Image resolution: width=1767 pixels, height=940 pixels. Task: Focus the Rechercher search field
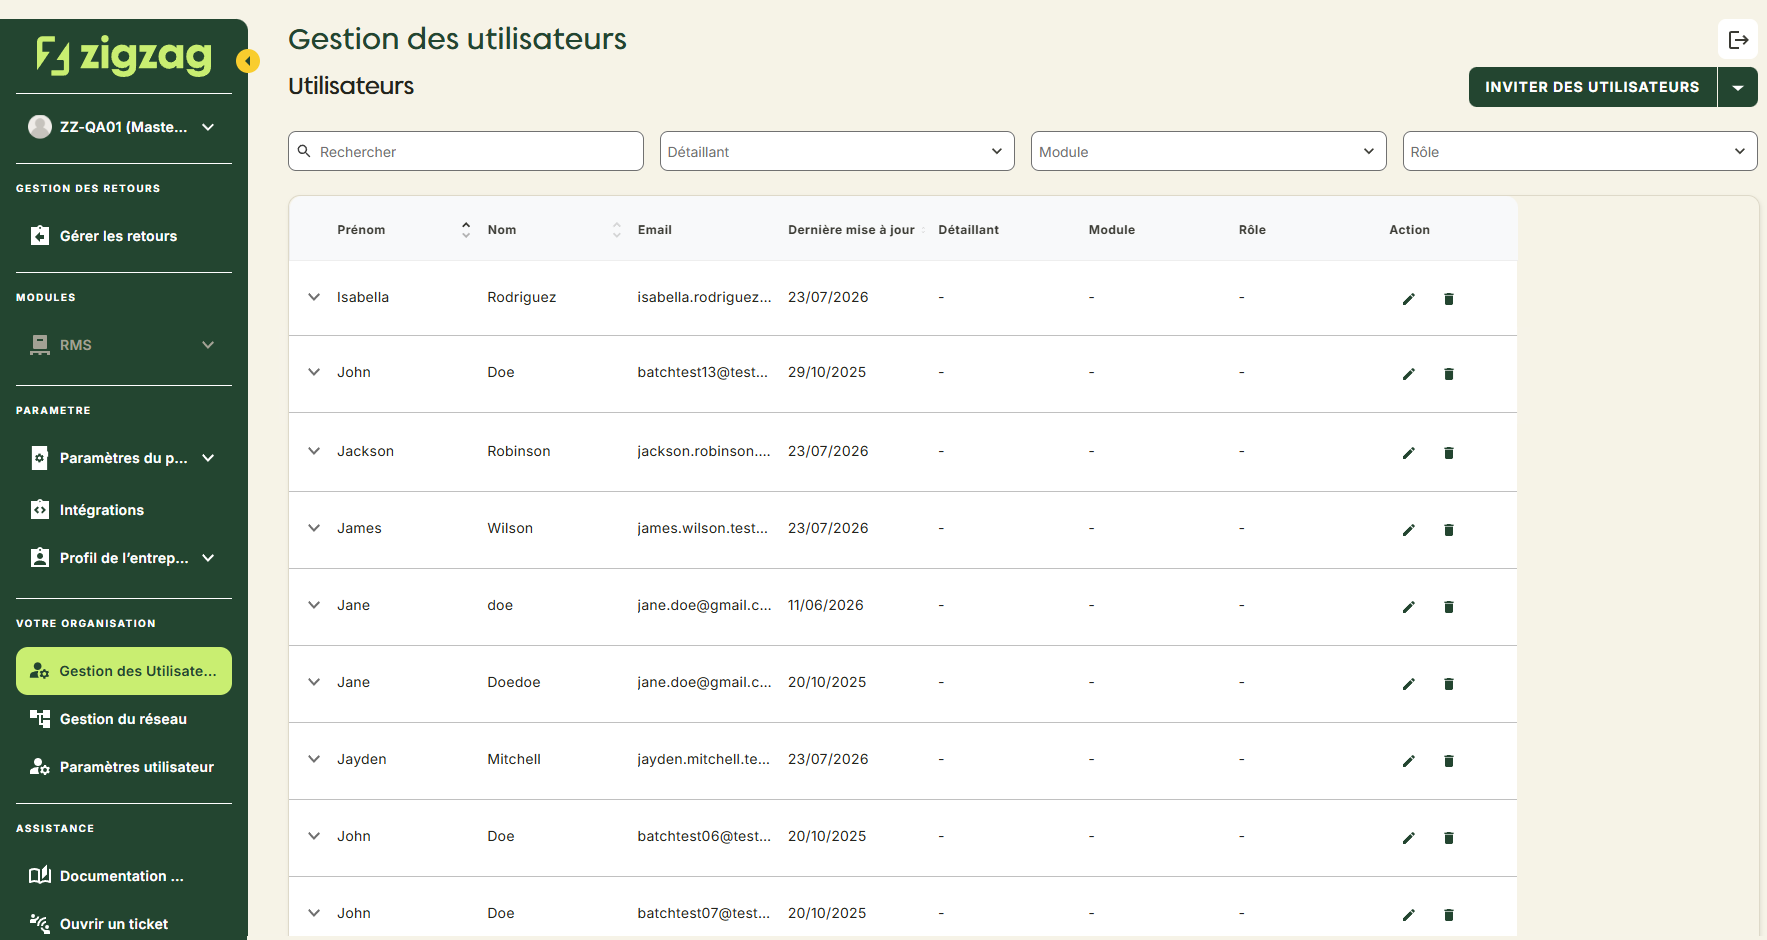pos(466,151)
